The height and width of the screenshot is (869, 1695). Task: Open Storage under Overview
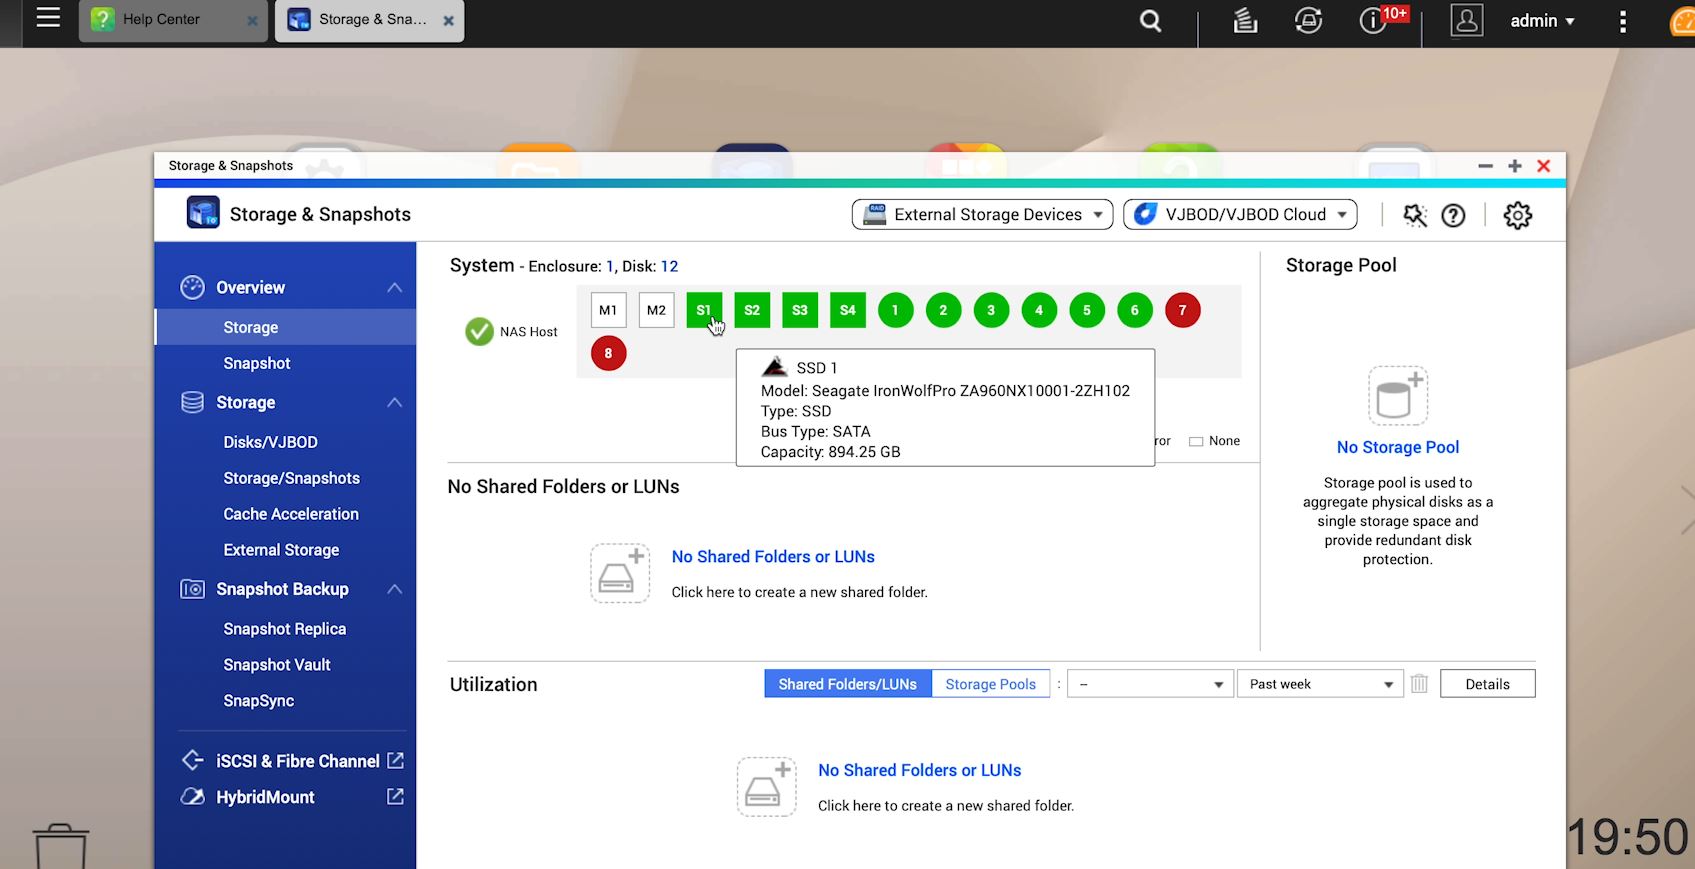[285, 327]
